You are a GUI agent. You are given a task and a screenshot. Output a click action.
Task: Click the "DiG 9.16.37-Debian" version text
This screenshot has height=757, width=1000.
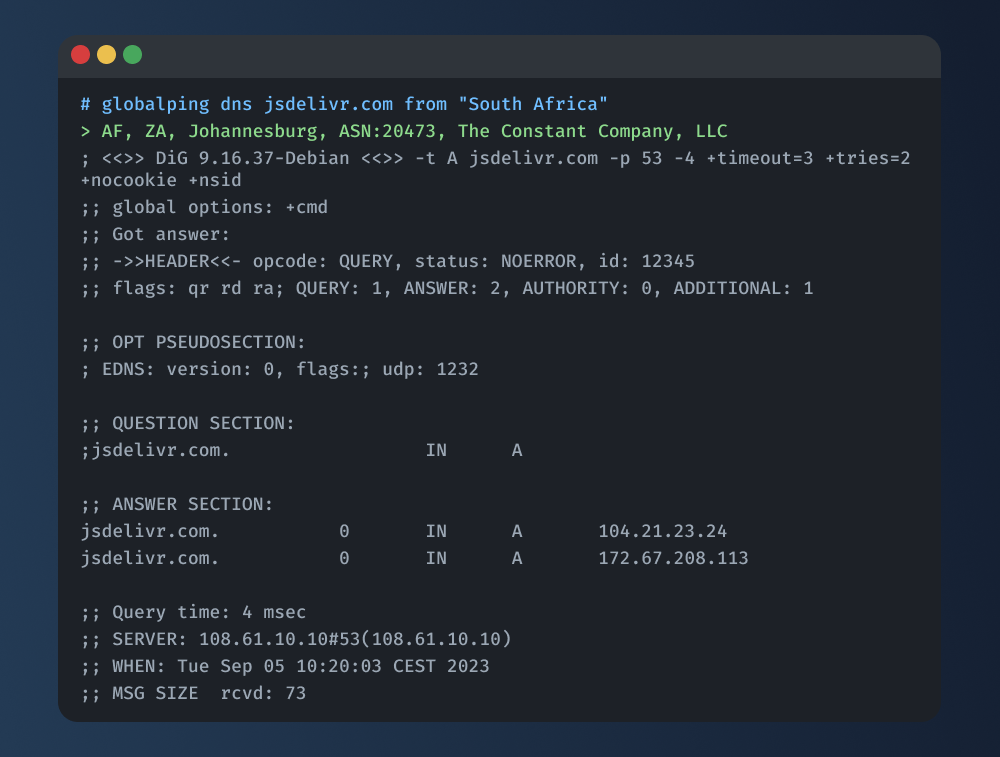pos(253,158)
